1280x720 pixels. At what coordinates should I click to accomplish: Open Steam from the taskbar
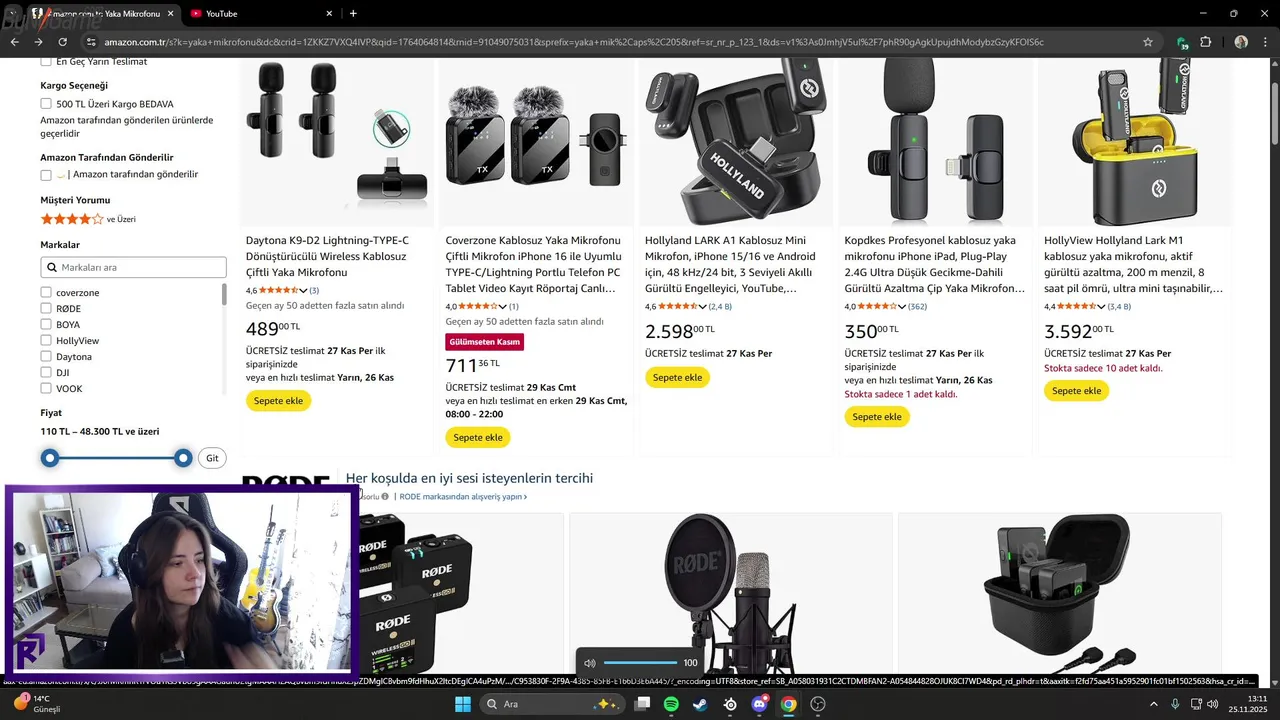click(700, 704)
